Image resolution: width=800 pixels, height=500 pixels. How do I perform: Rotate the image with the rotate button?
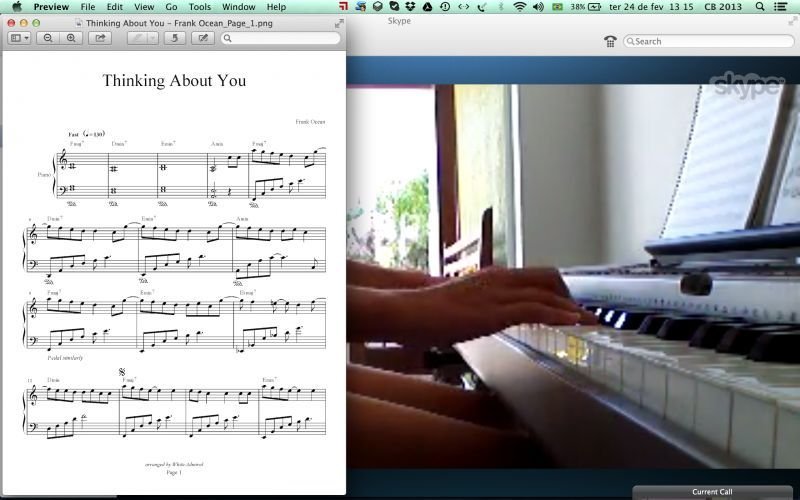coord(174,38)
